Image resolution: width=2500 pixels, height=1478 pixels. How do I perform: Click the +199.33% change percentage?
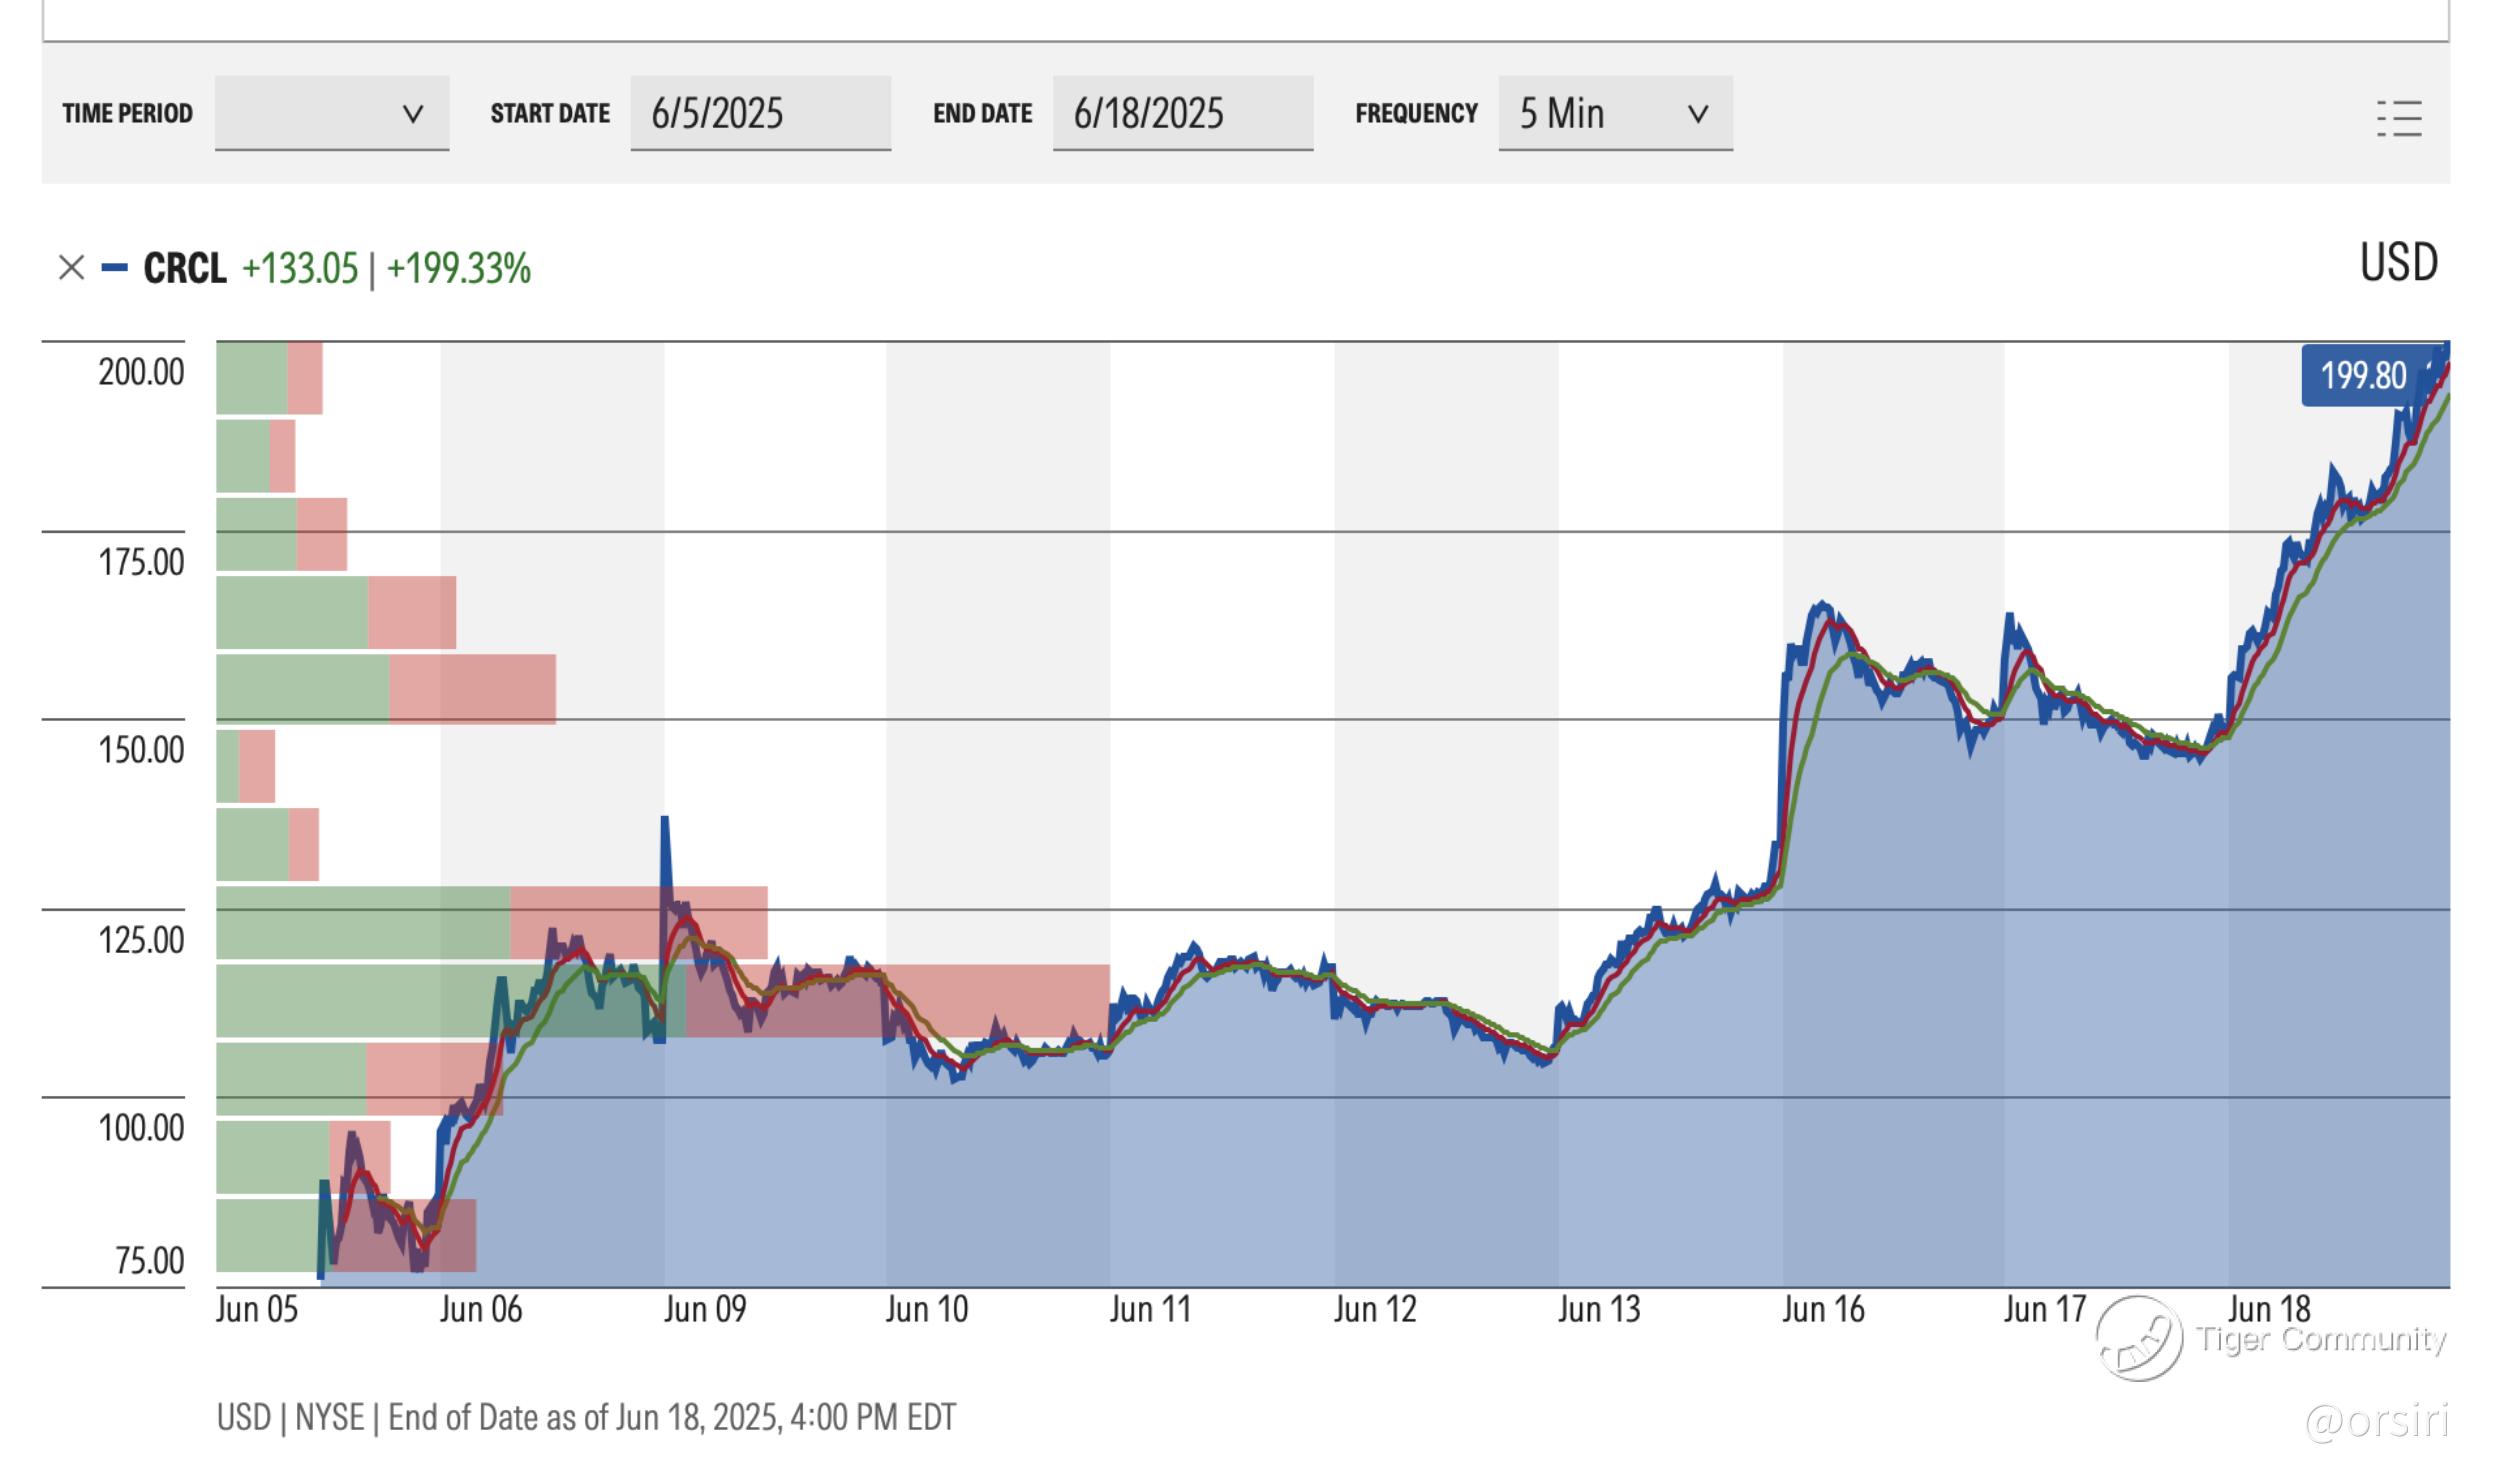(458, 268)
